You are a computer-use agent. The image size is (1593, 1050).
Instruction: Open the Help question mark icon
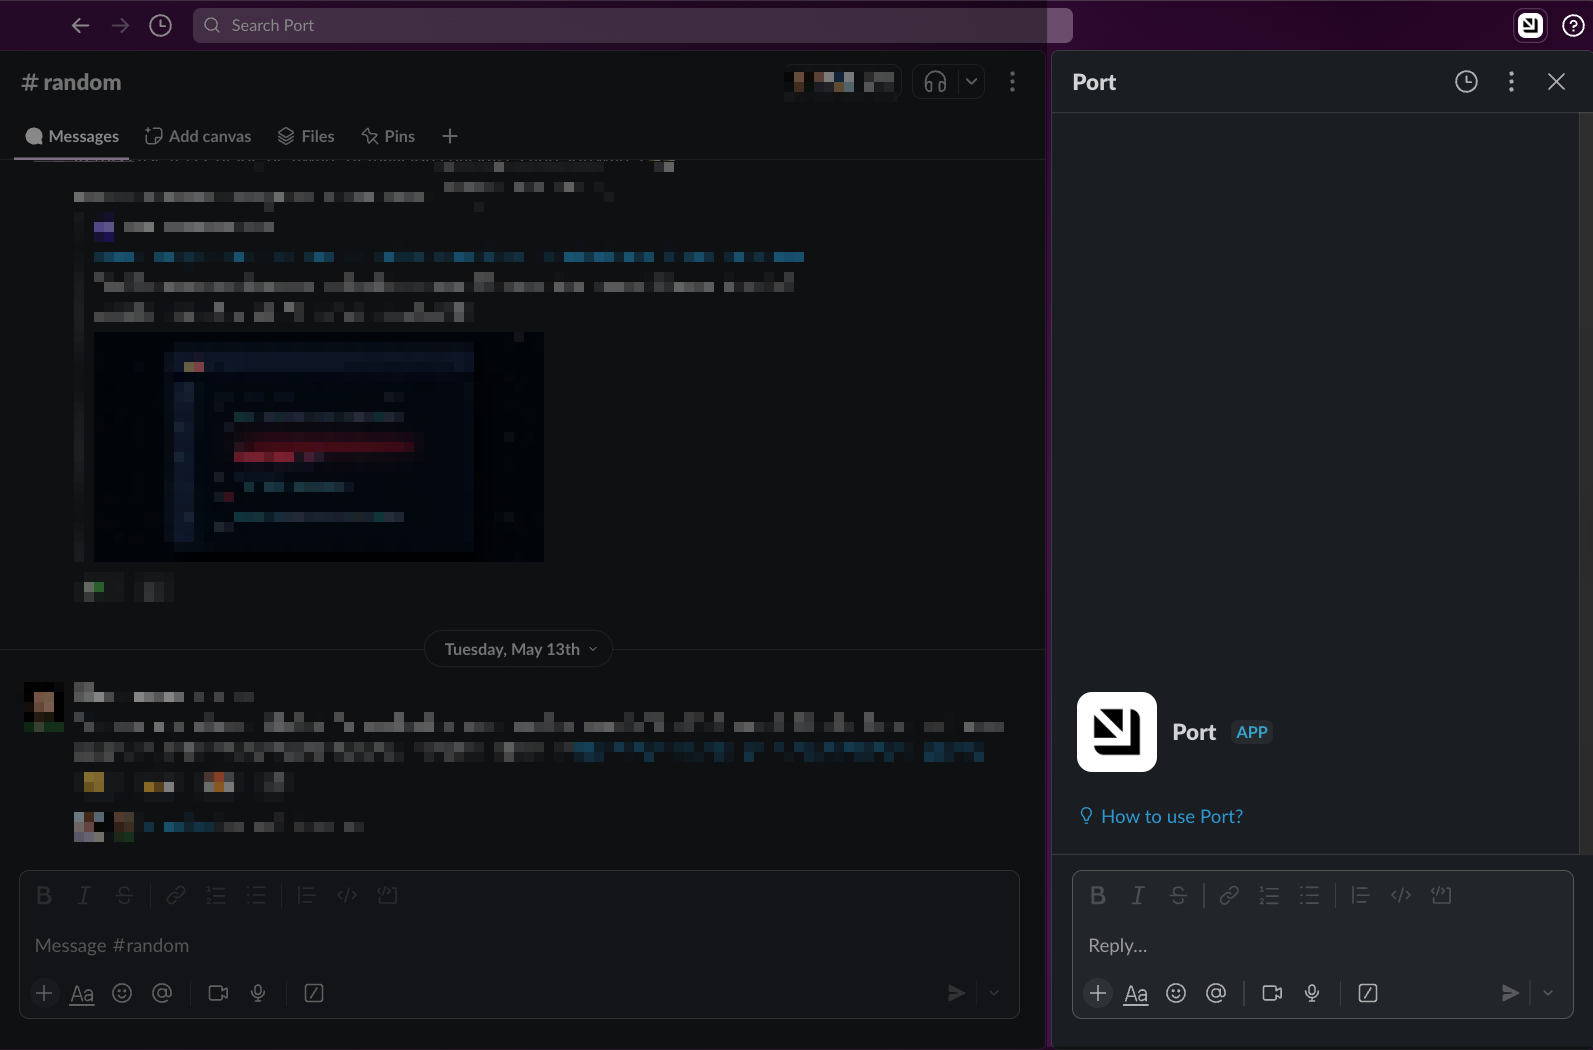[x=1573, y=25]
